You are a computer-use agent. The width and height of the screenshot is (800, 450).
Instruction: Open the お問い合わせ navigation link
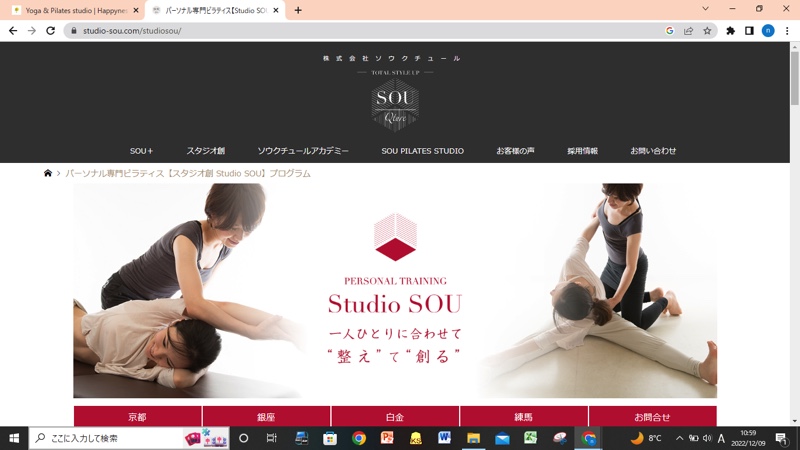pos(653,151)
